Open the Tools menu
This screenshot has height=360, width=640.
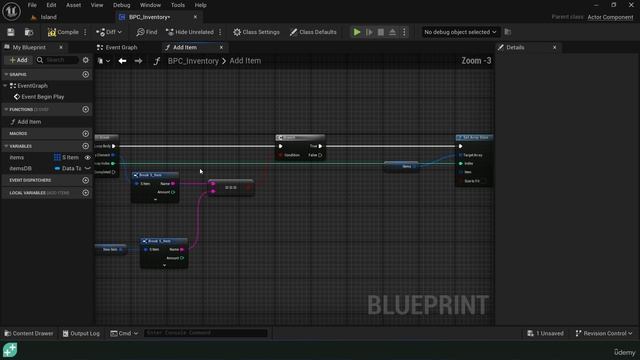coord(178,5)
